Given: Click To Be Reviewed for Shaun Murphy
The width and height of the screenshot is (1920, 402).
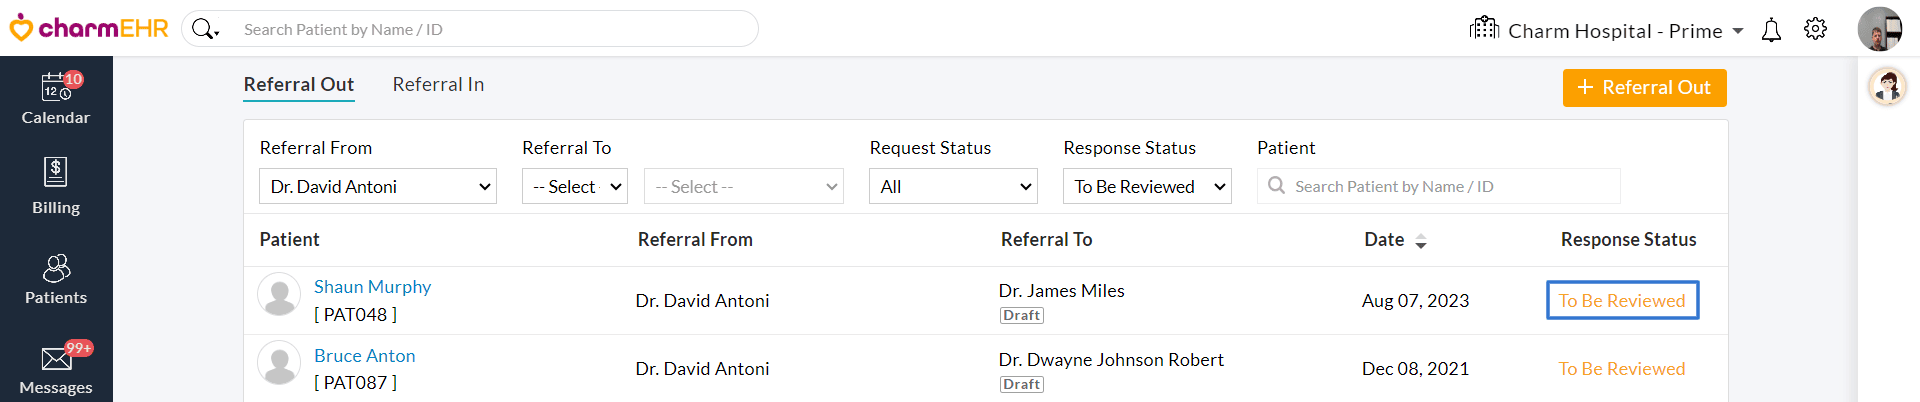Looking at the screenshot, I should (1622, 300).
